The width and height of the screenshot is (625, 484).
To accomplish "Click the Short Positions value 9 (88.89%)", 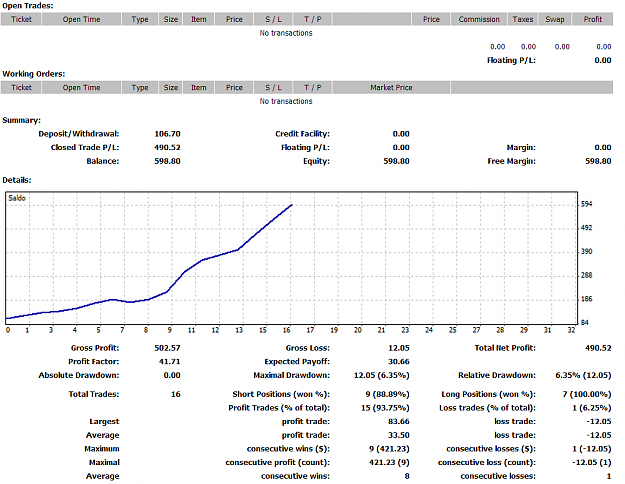I will [387, 394].
